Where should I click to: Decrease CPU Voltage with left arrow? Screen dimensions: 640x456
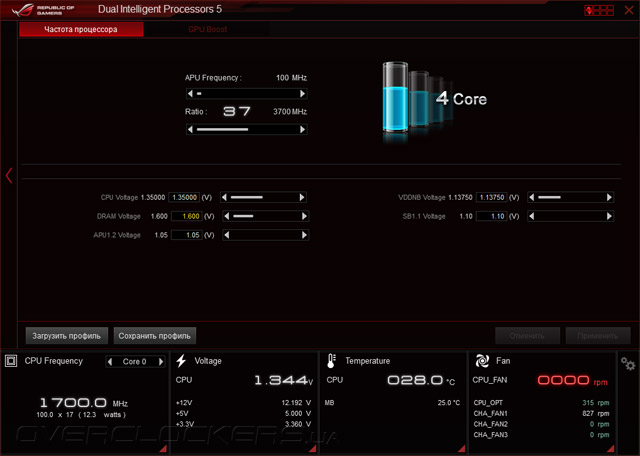coord(224,197)
